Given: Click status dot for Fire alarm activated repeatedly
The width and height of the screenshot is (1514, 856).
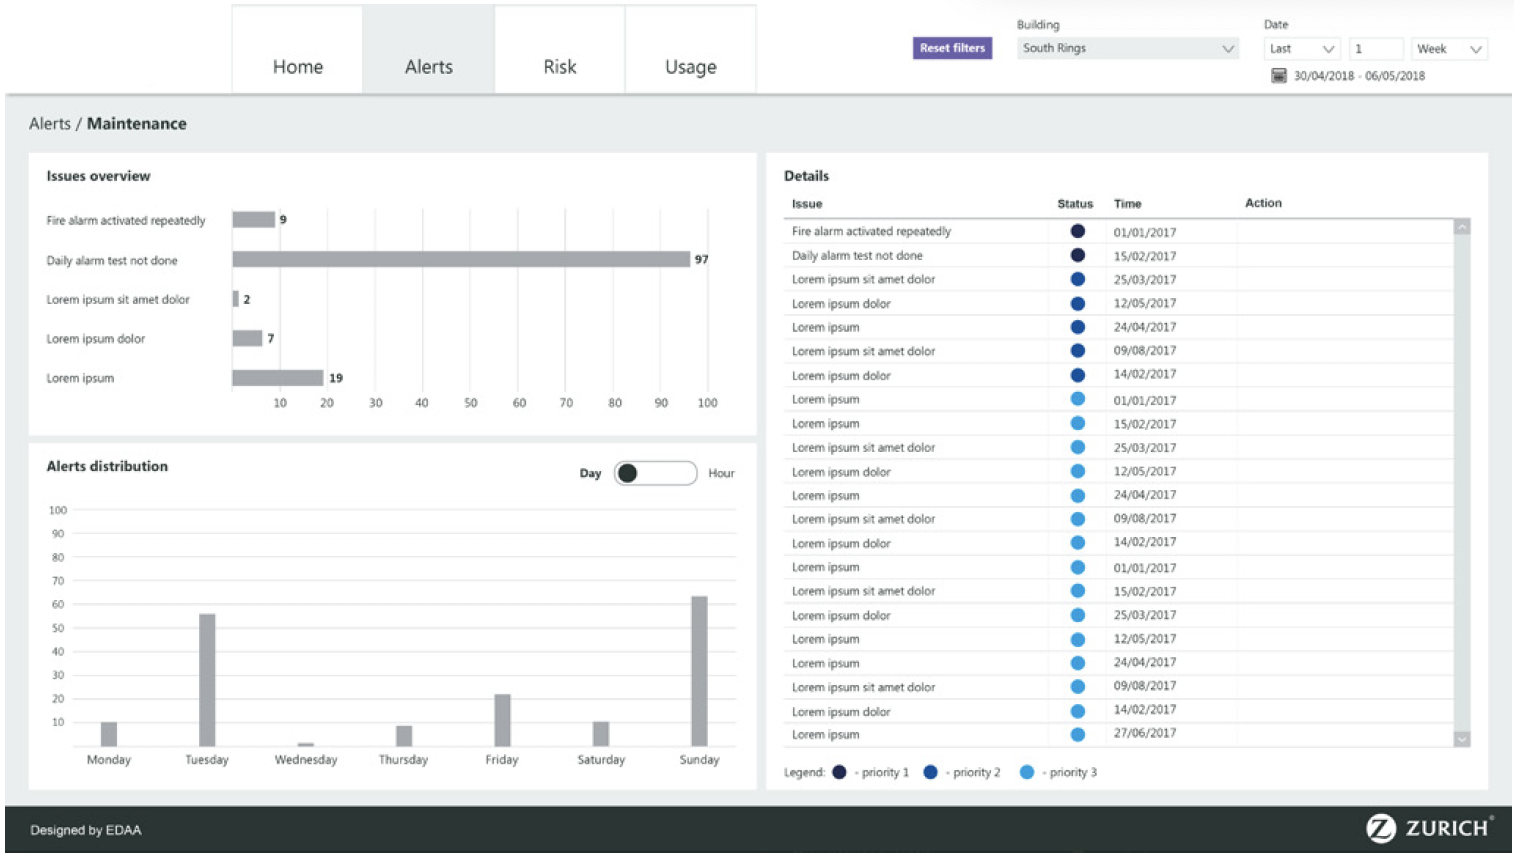Looking at the screenshot, I should click(x=1077, y=231).
